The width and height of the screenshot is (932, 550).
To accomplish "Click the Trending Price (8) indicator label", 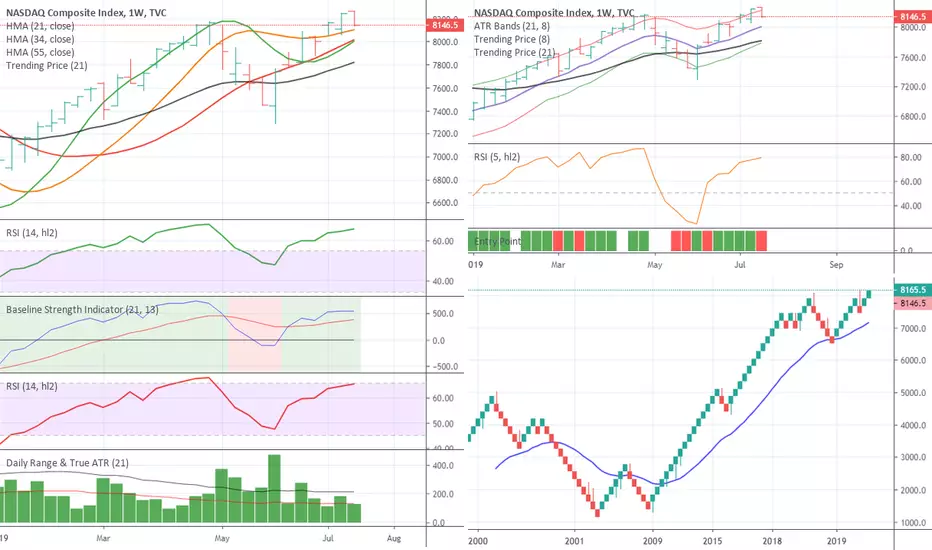I will coord(512,39).
